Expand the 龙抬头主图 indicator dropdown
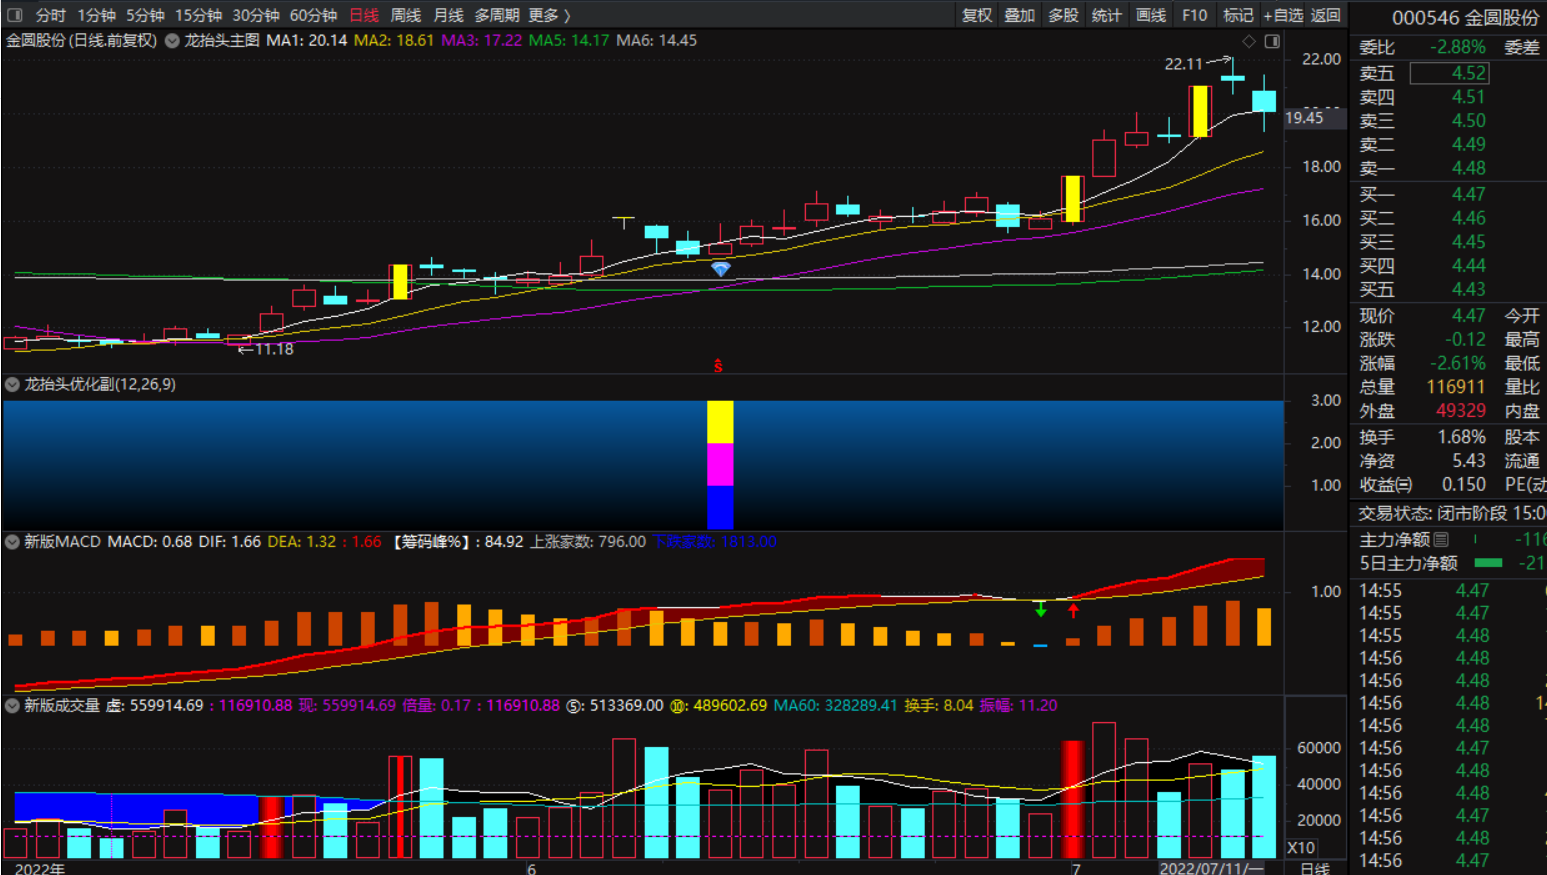1547x875 pixels. click(x=173, y=41)
